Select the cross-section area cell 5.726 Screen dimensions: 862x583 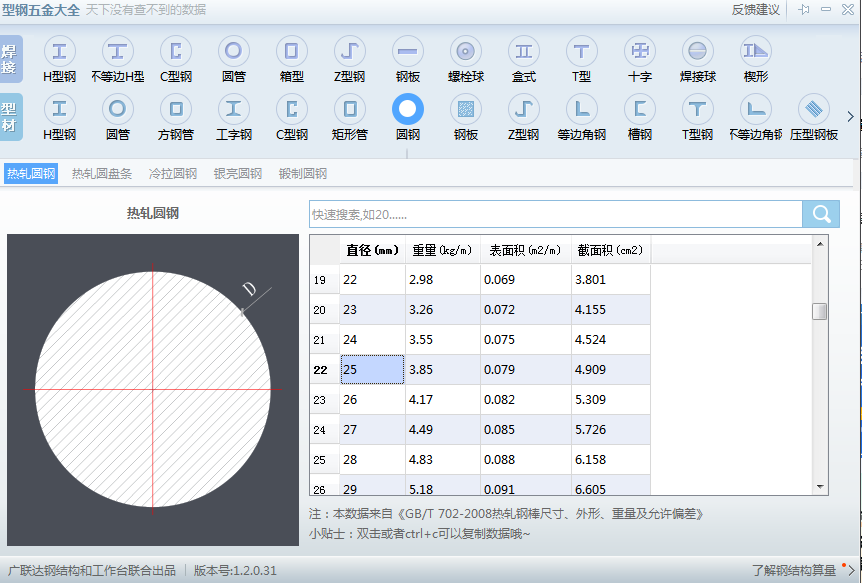click(x=611, y=430)
